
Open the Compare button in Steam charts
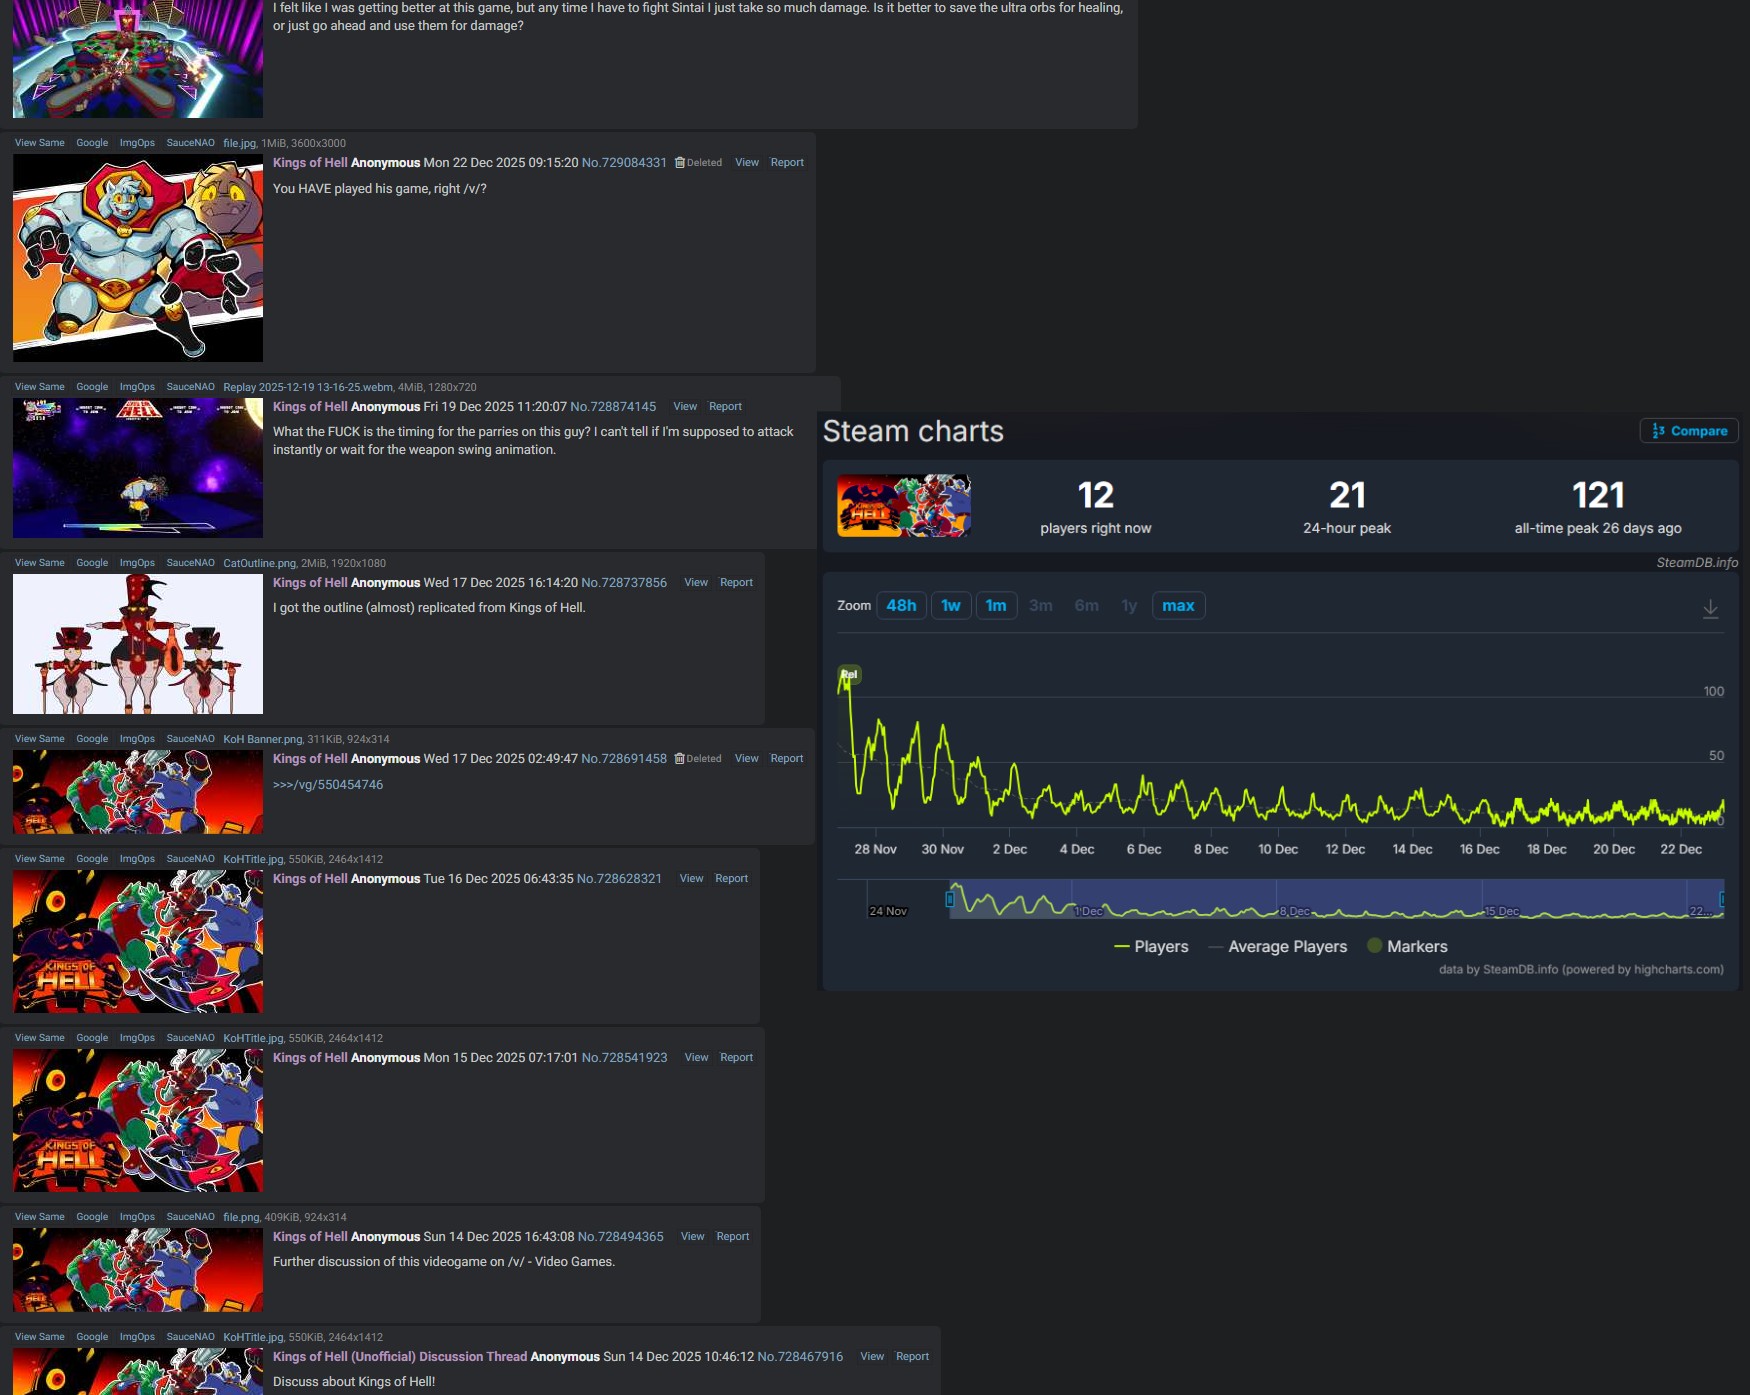(1689, 431)
